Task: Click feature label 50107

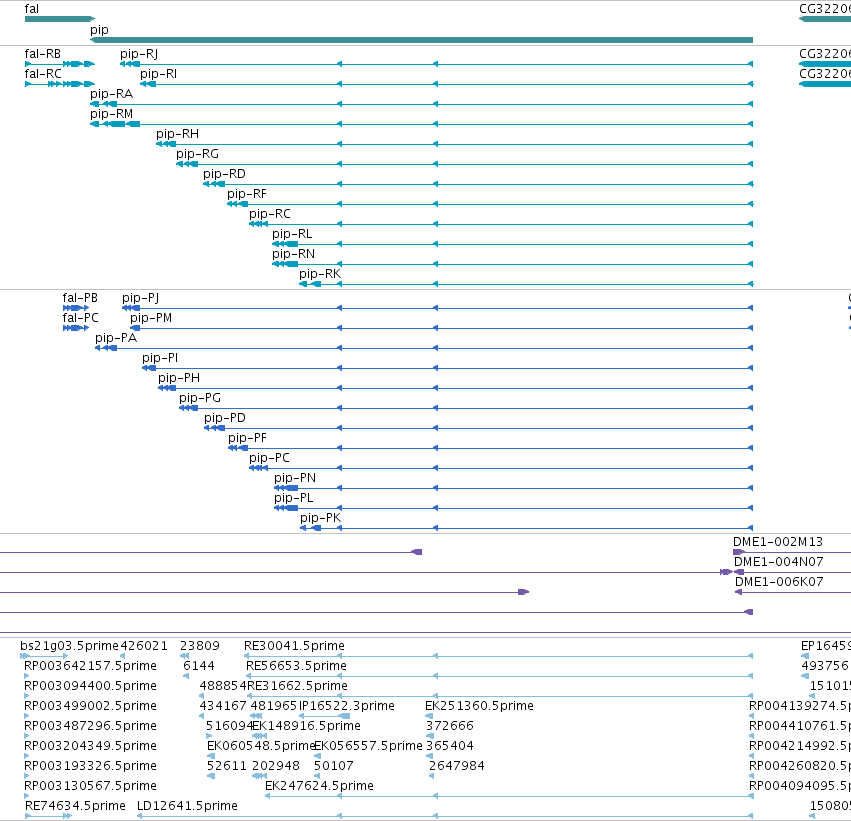Action: pyautogui.click(x=334, y=767)
